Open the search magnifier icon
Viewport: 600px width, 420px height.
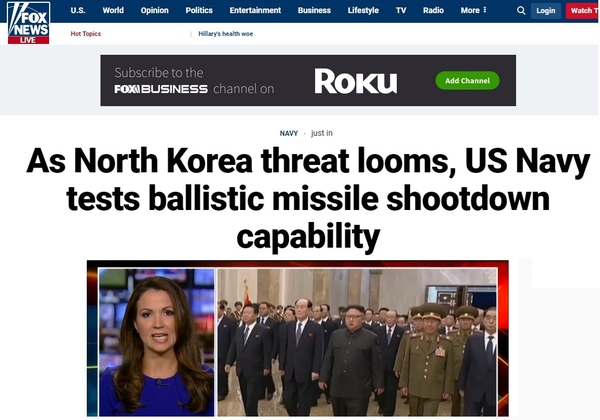(521, 11)
